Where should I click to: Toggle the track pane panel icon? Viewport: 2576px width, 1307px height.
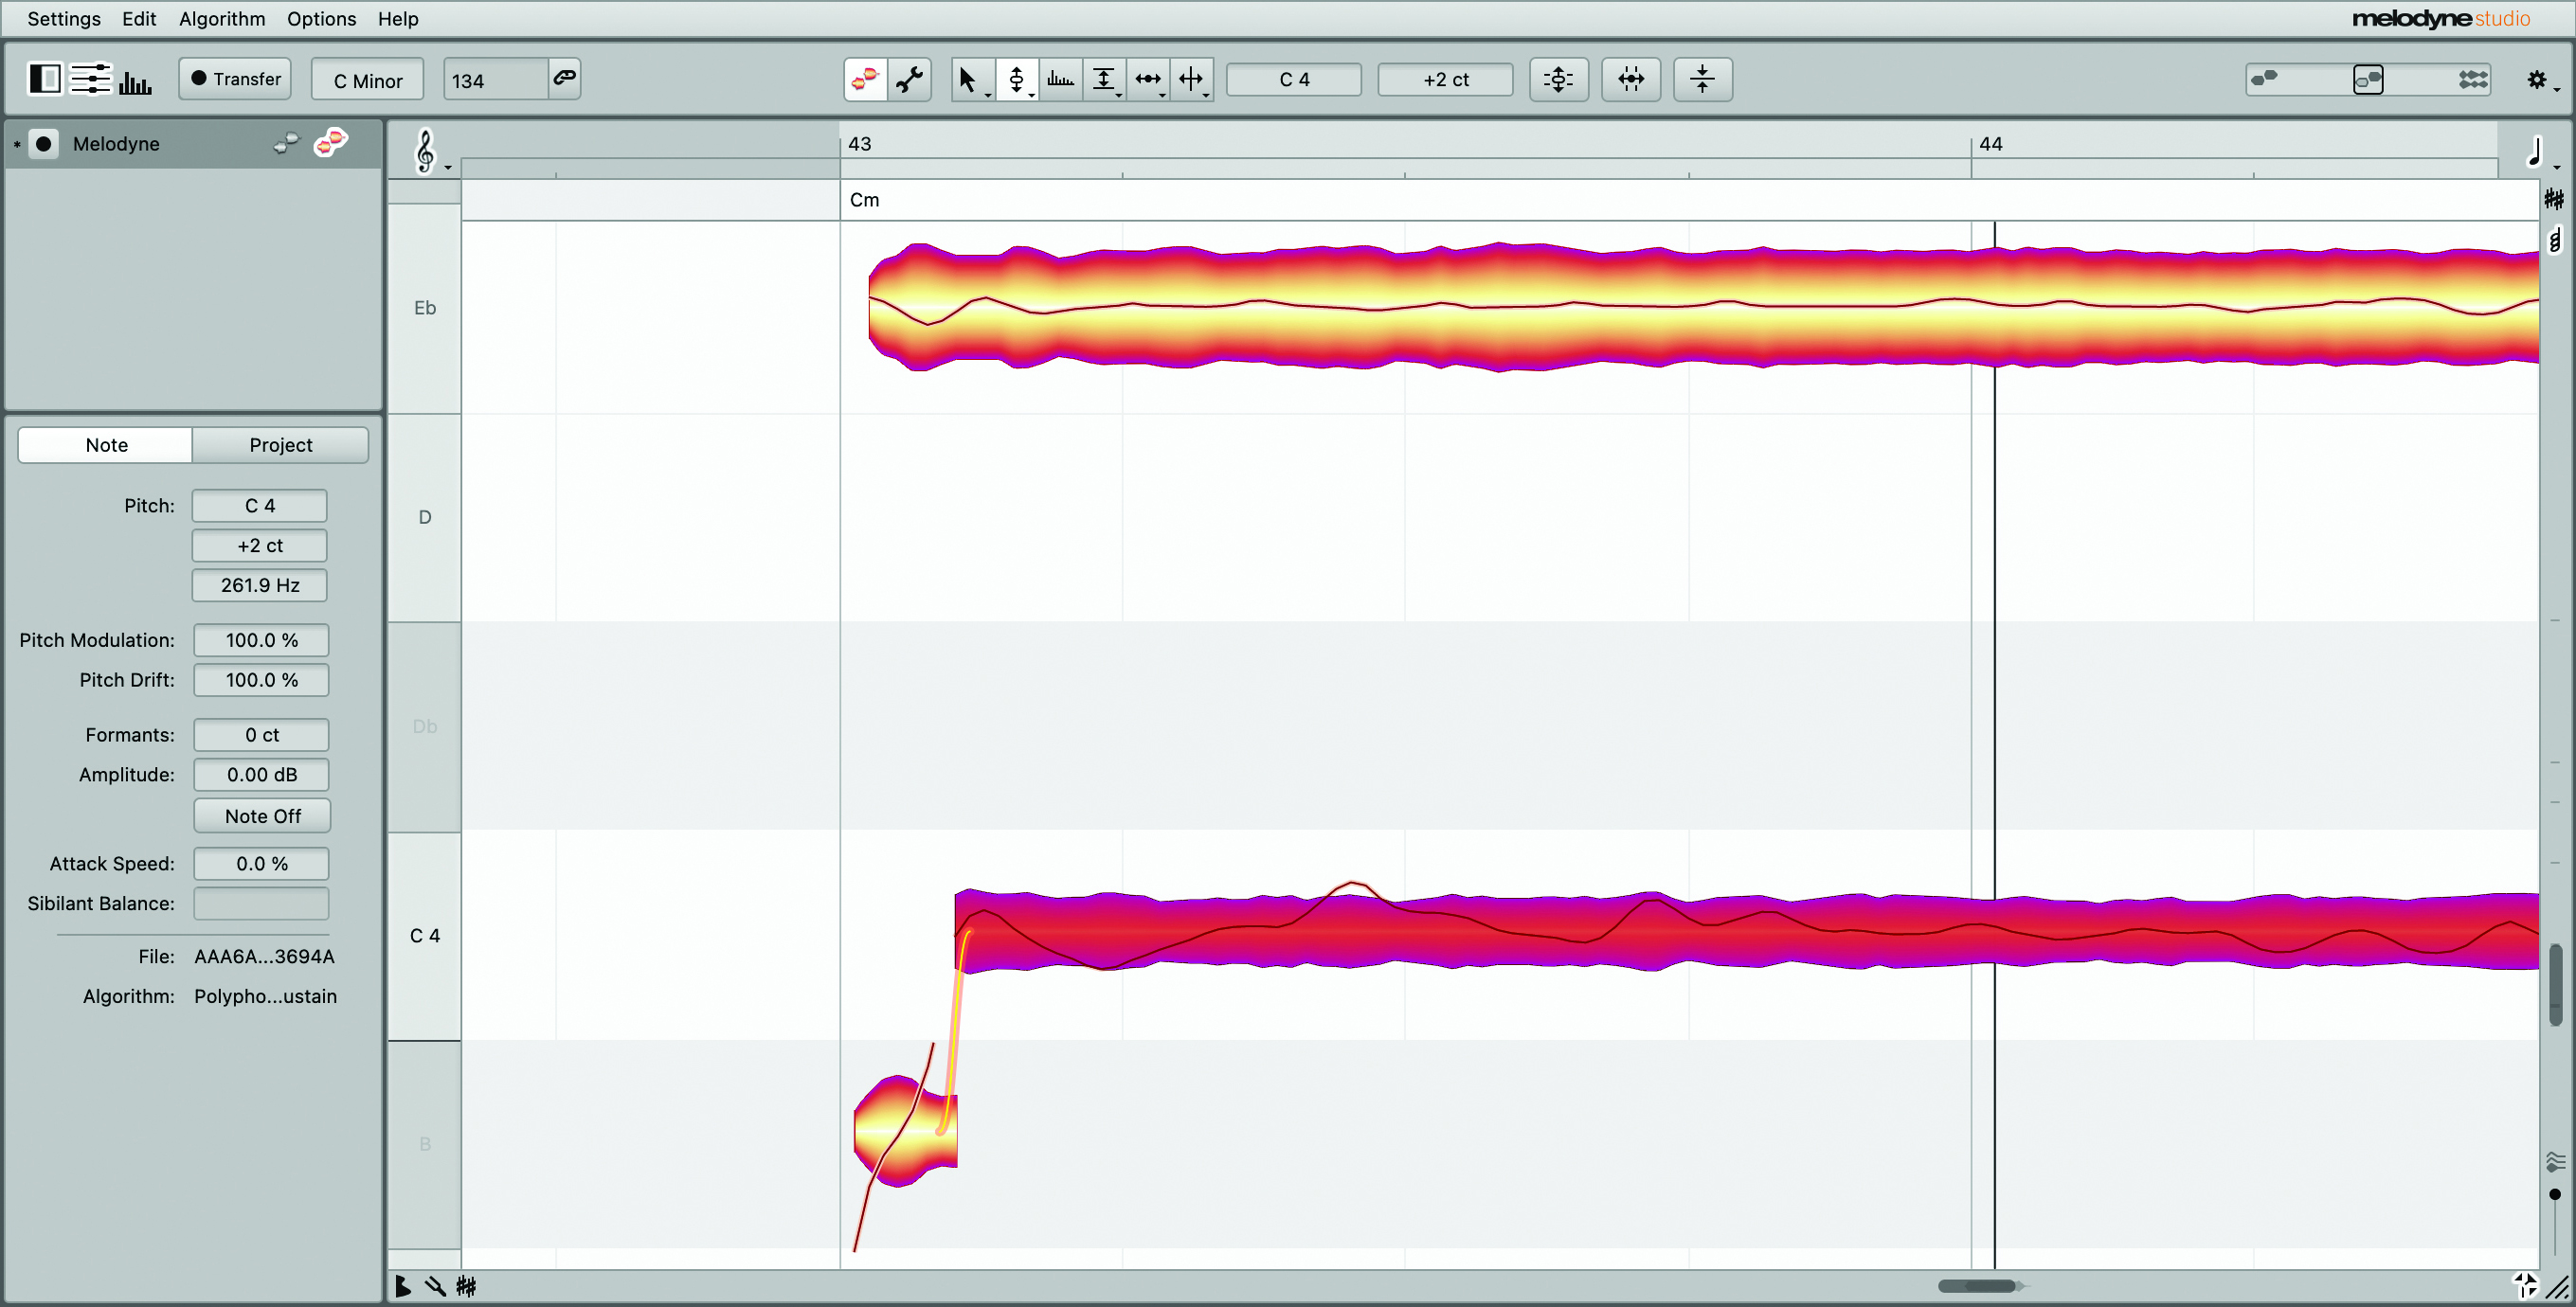click(x=44, y=79)
